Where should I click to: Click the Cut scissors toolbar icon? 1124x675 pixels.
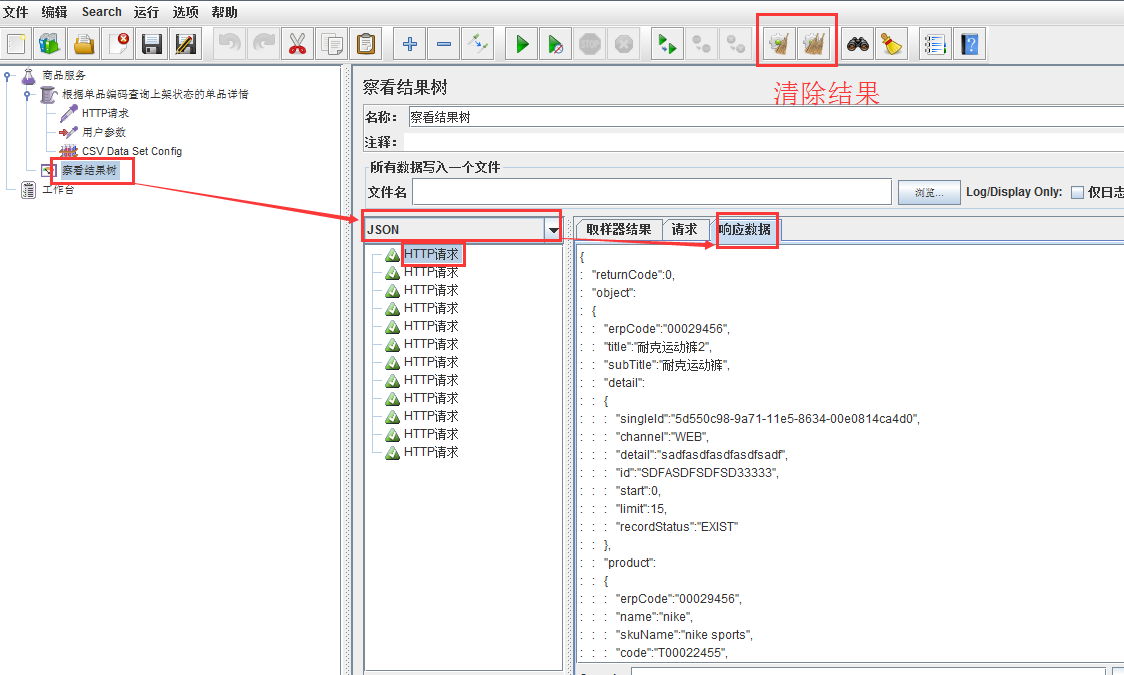point(297,44)
